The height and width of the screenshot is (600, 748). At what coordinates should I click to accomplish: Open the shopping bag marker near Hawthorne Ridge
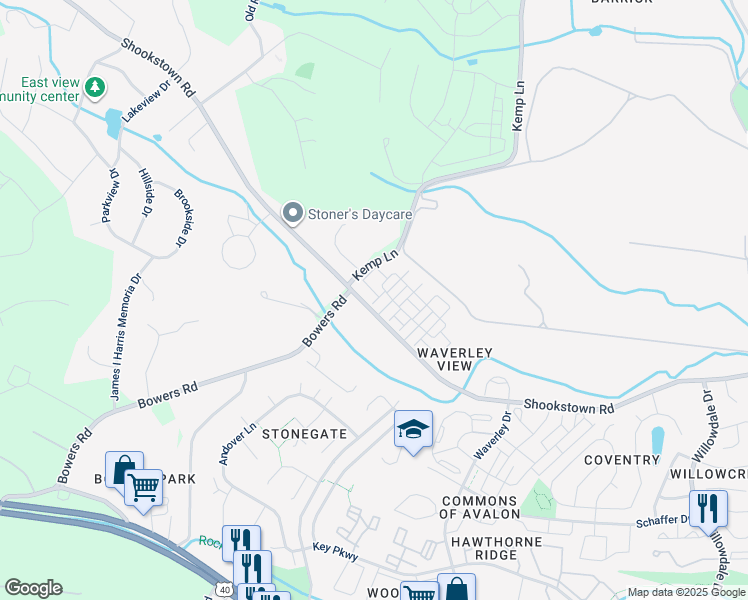[x=457, y=587]
